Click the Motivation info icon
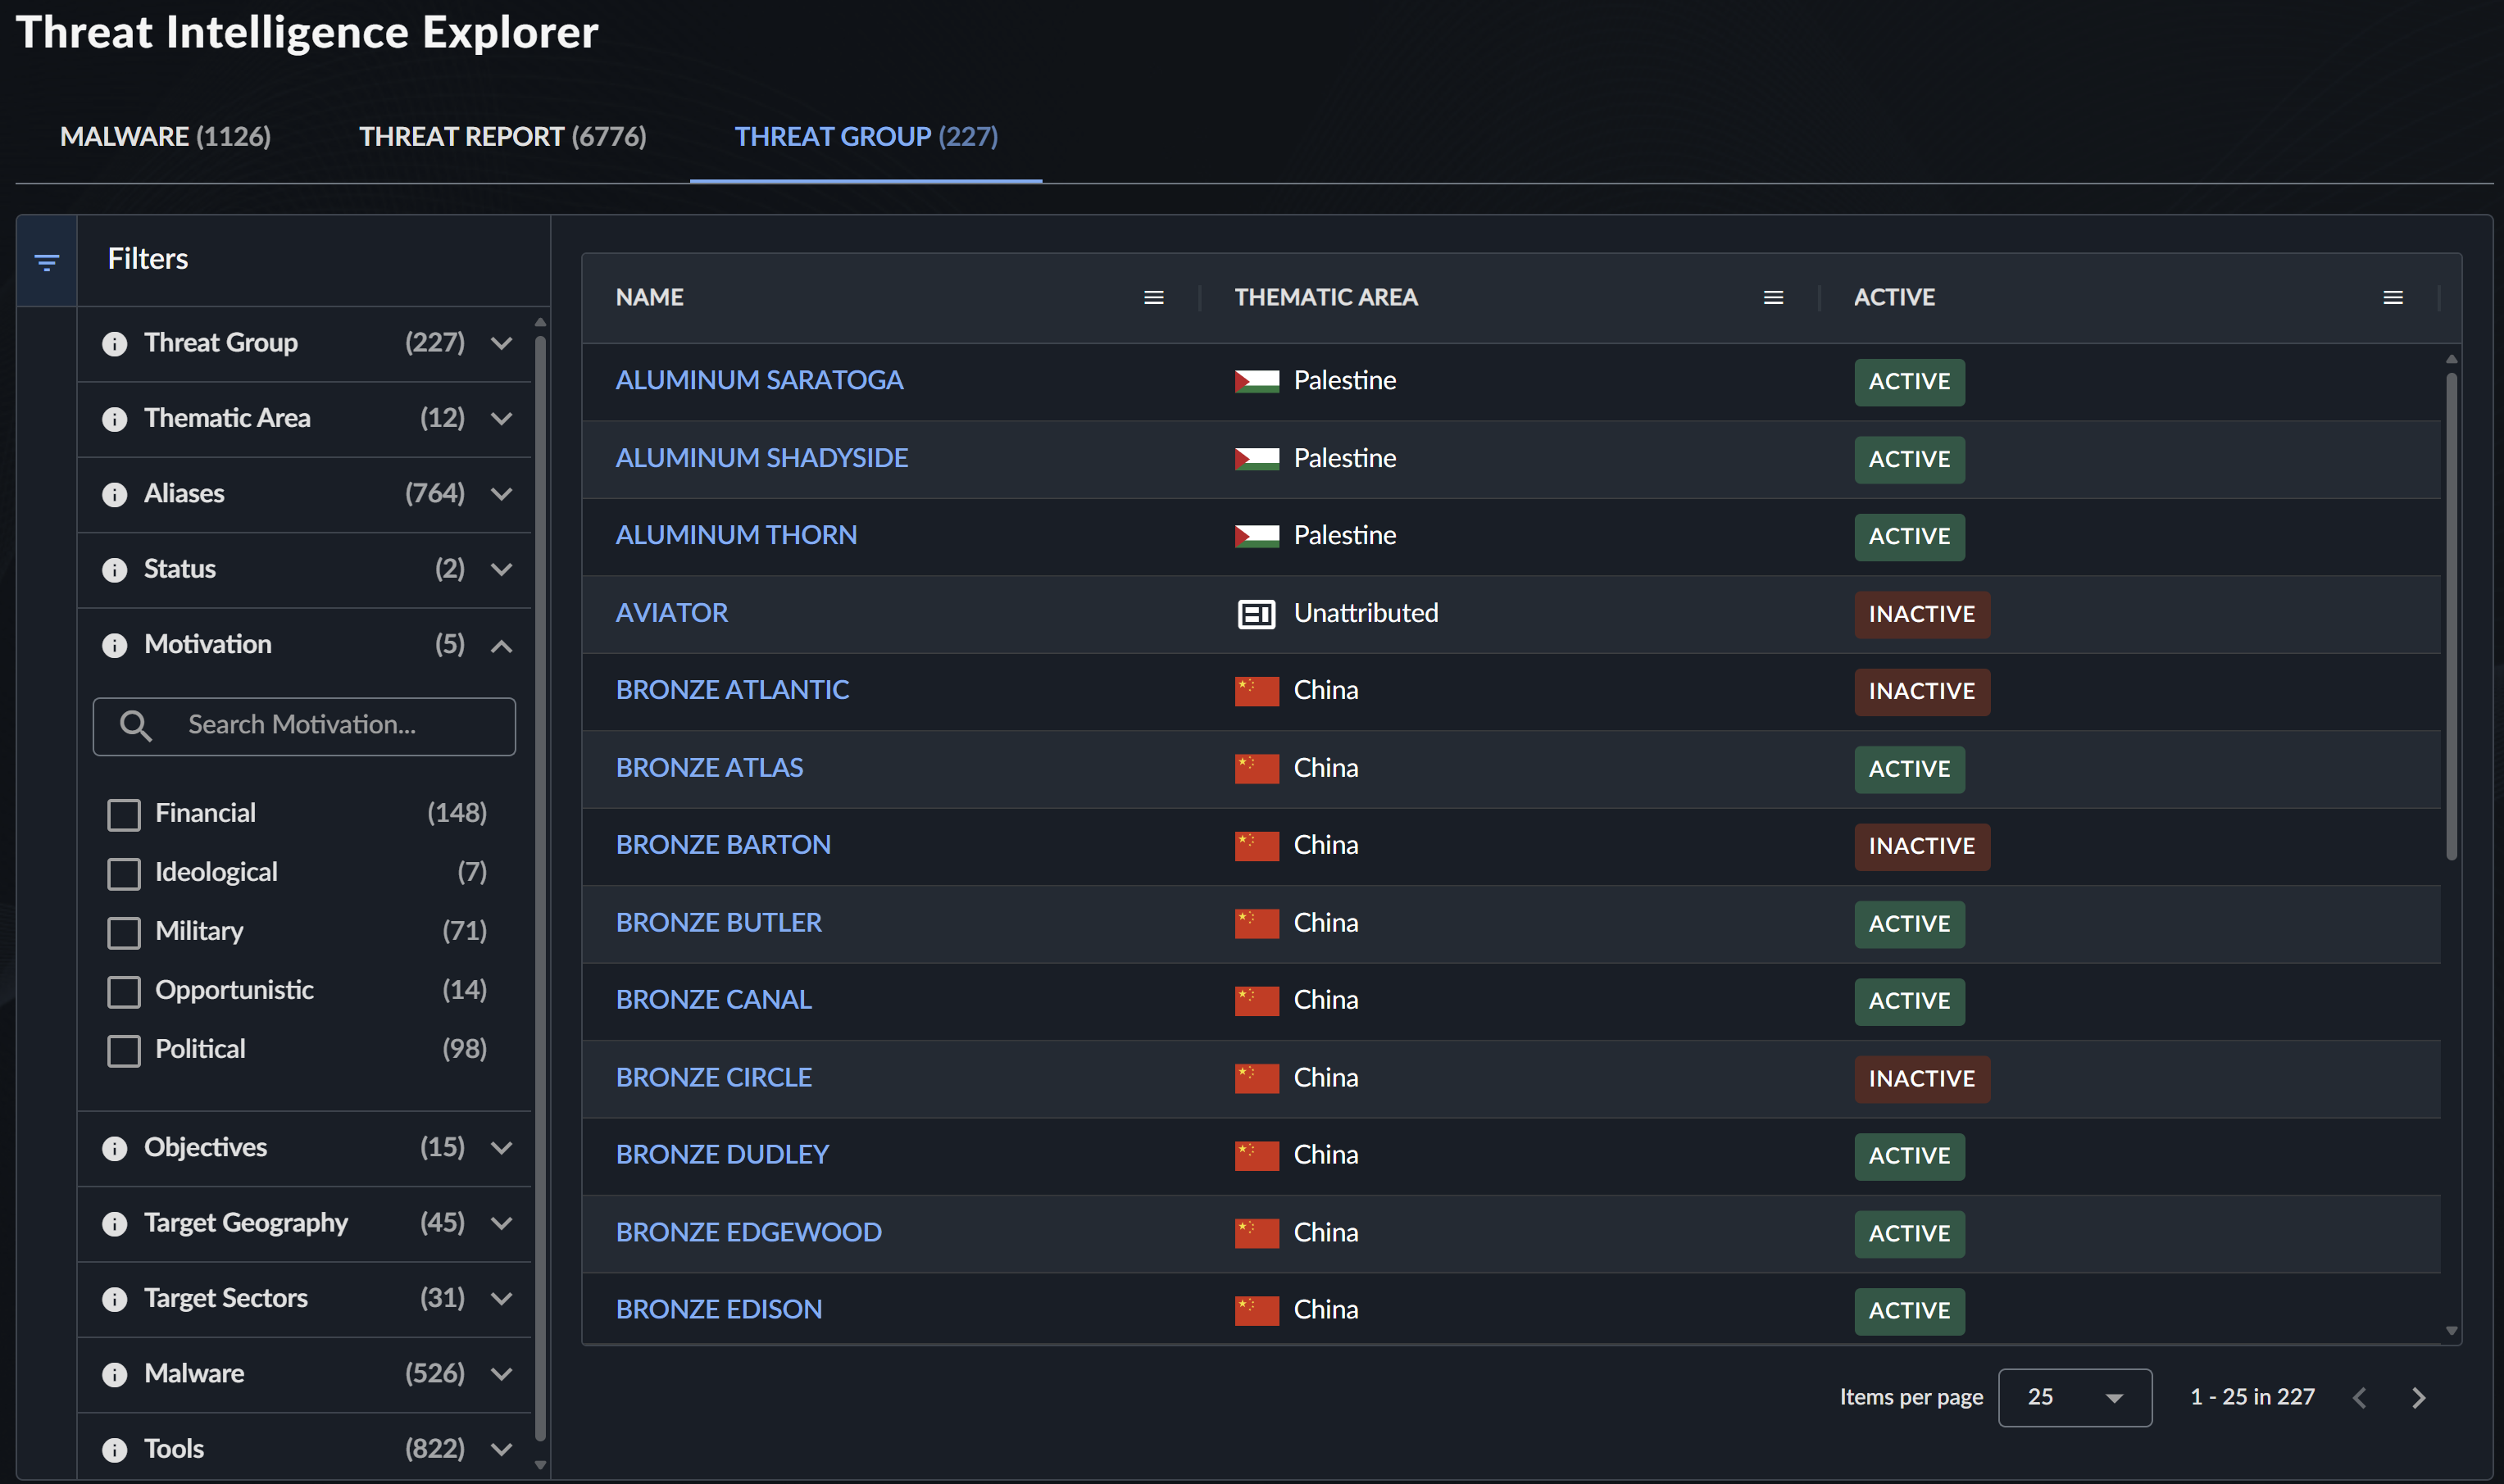Viewport: 2504px width, 1484px height. point(115,646)
